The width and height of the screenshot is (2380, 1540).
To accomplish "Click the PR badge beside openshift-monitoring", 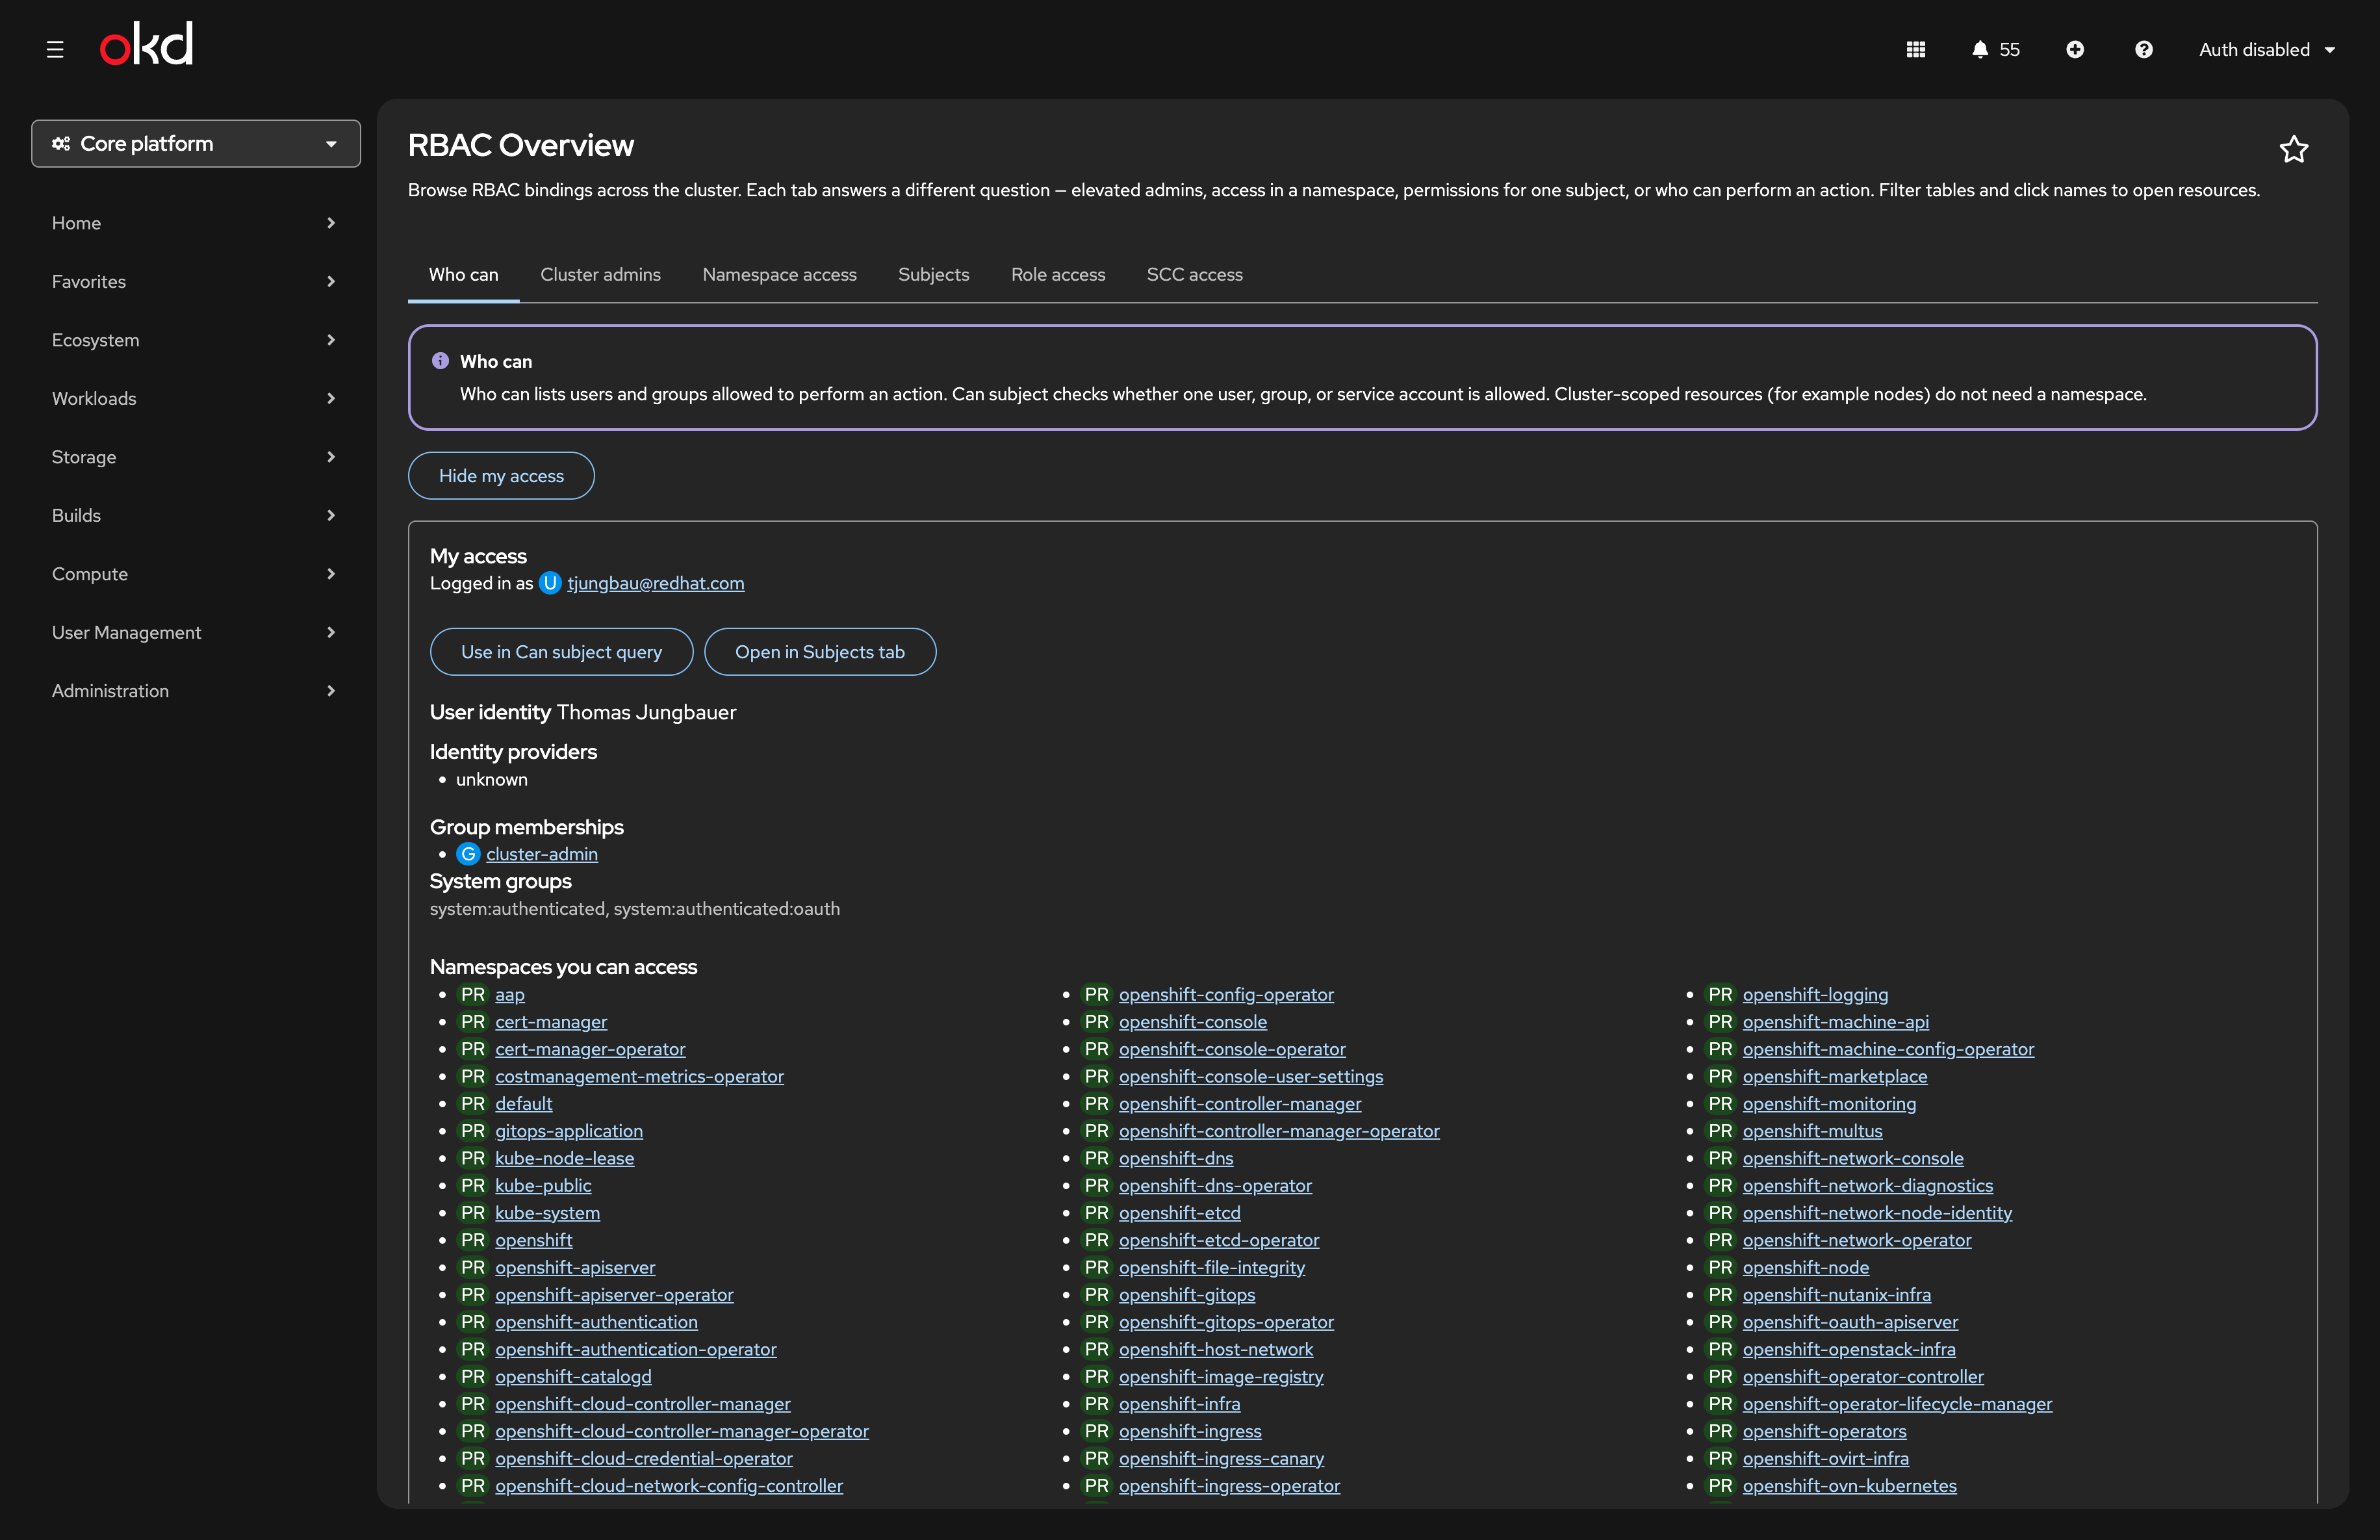I will (1720, 1104).
